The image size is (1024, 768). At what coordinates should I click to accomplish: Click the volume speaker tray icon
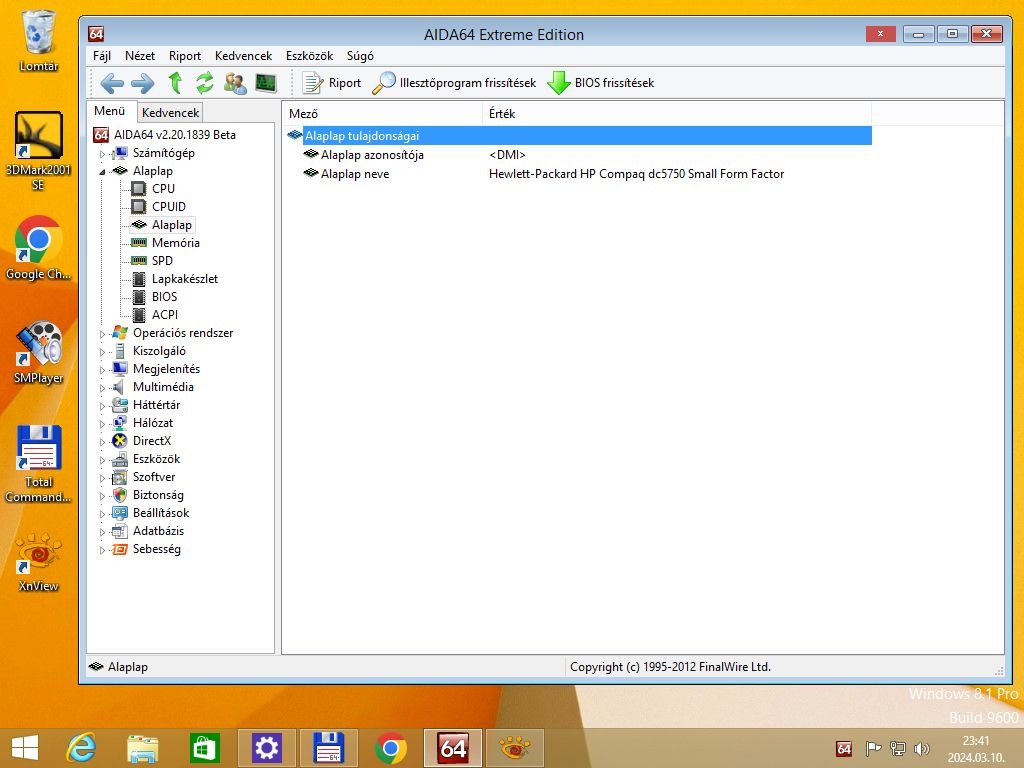(921, 748)
